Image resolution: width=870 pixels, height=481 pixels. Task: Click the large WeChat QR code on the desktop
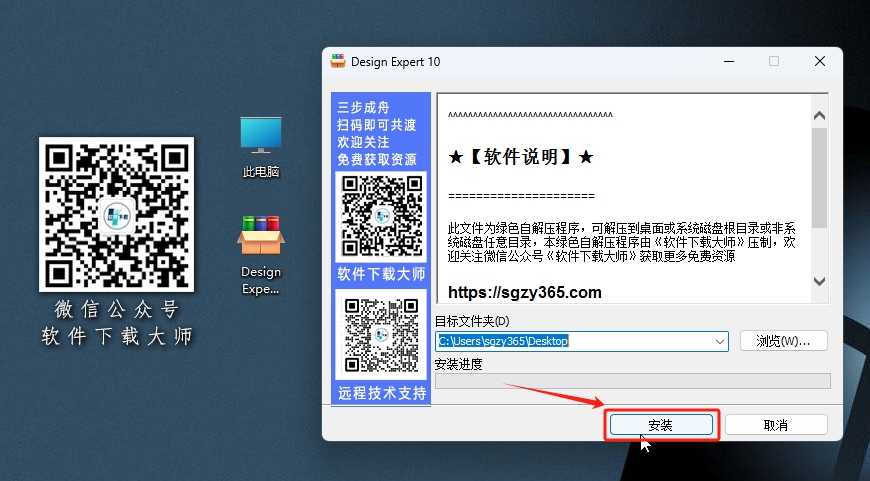tap(117, 214)
